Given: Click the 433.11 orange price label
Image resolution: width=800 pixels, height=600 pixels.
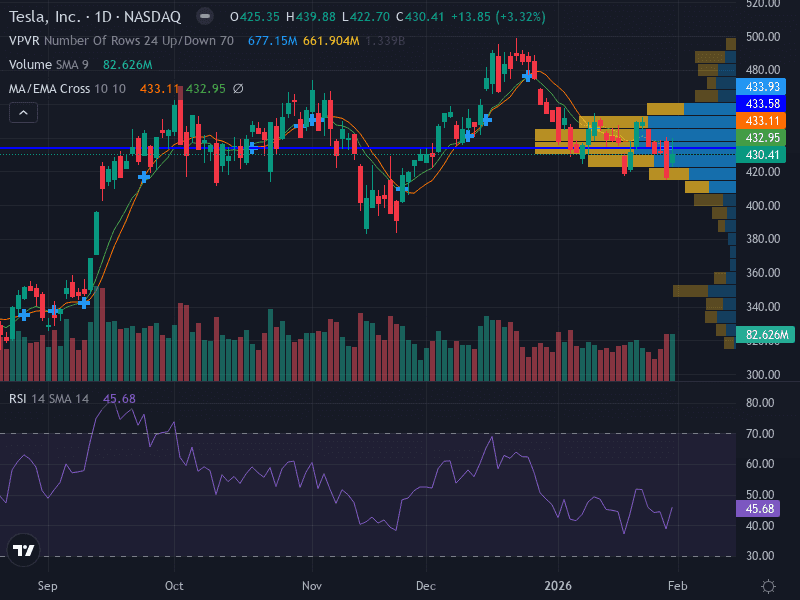Looking at the screenshot, I should (761, 121).
